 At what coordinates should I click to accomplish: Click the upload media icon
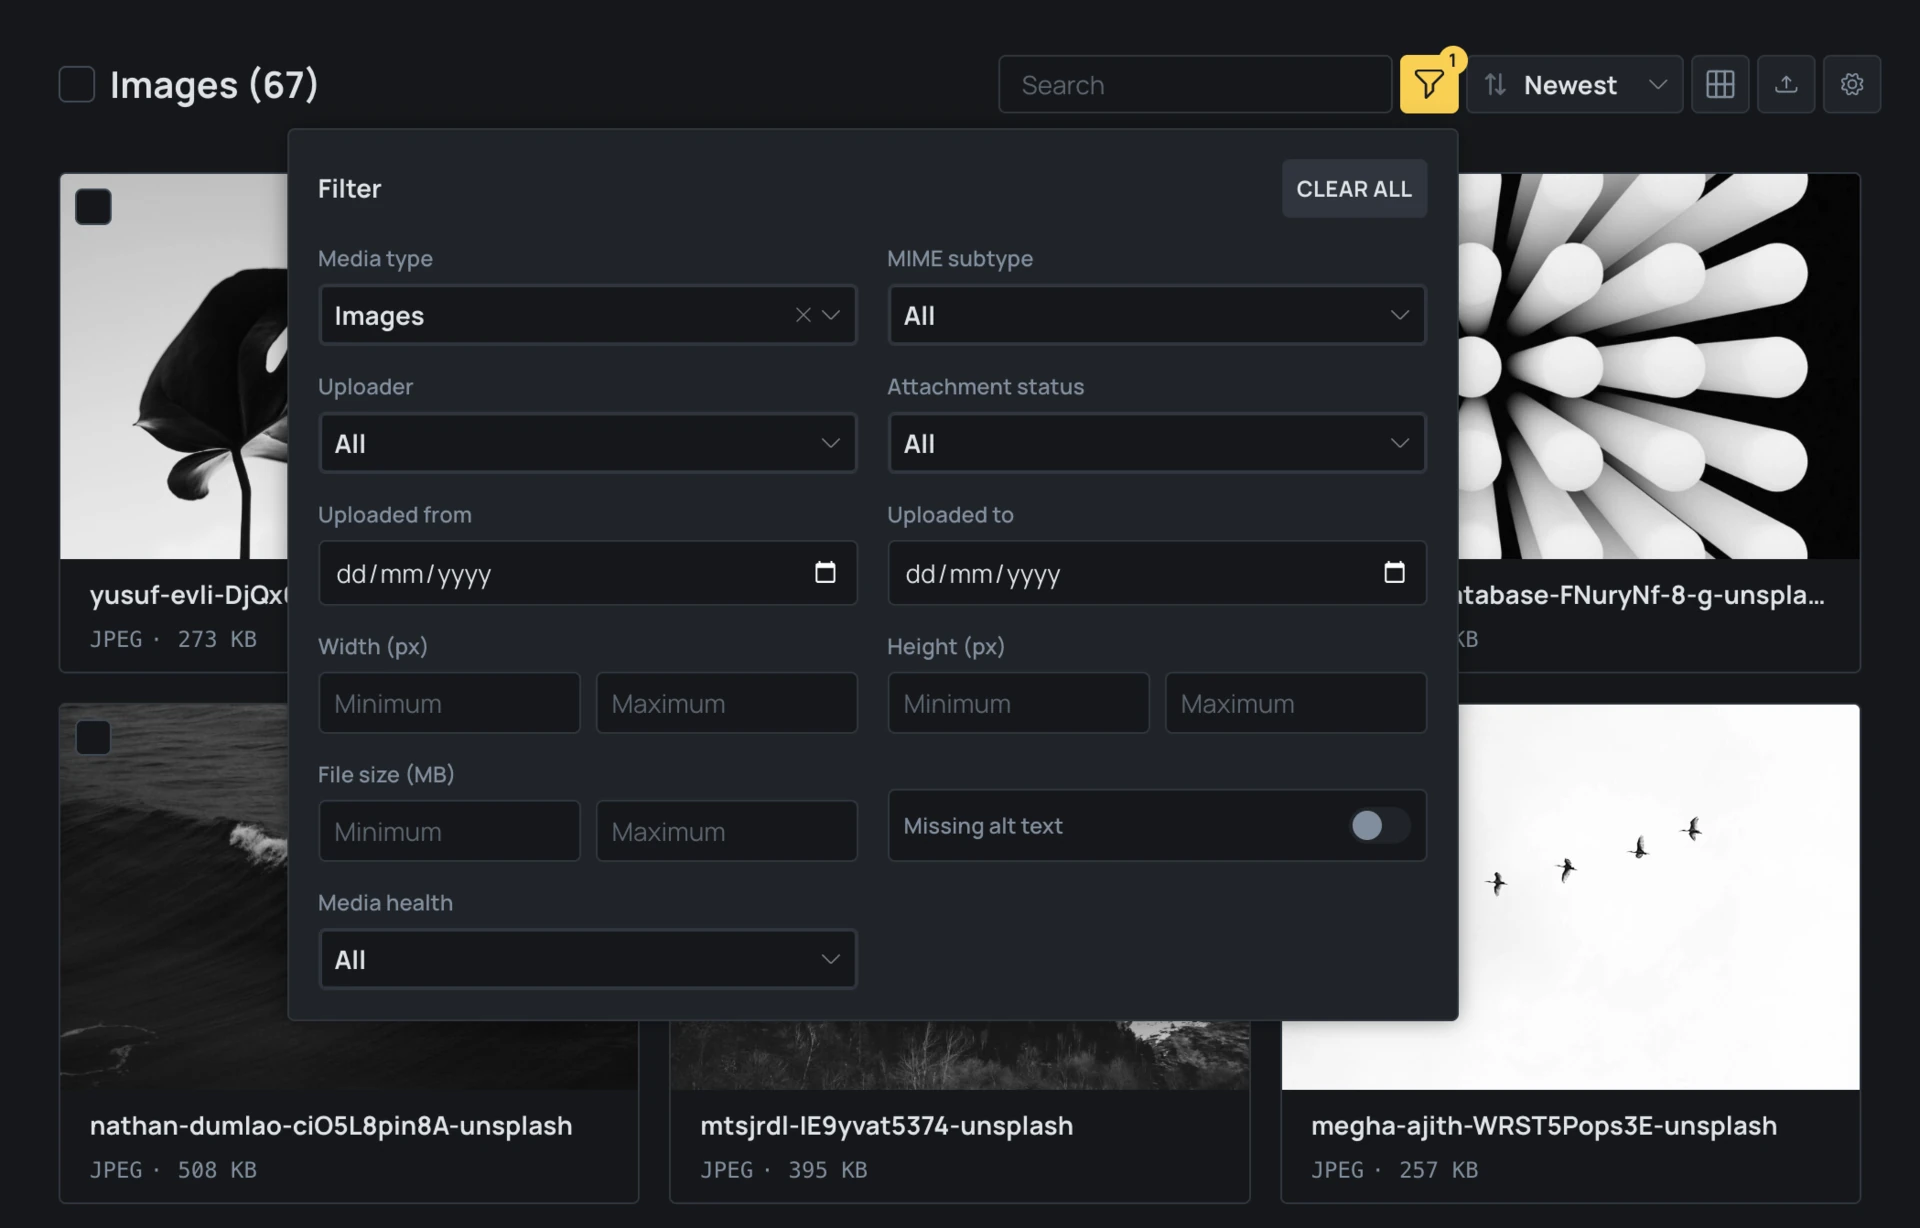pos(1786,84)
